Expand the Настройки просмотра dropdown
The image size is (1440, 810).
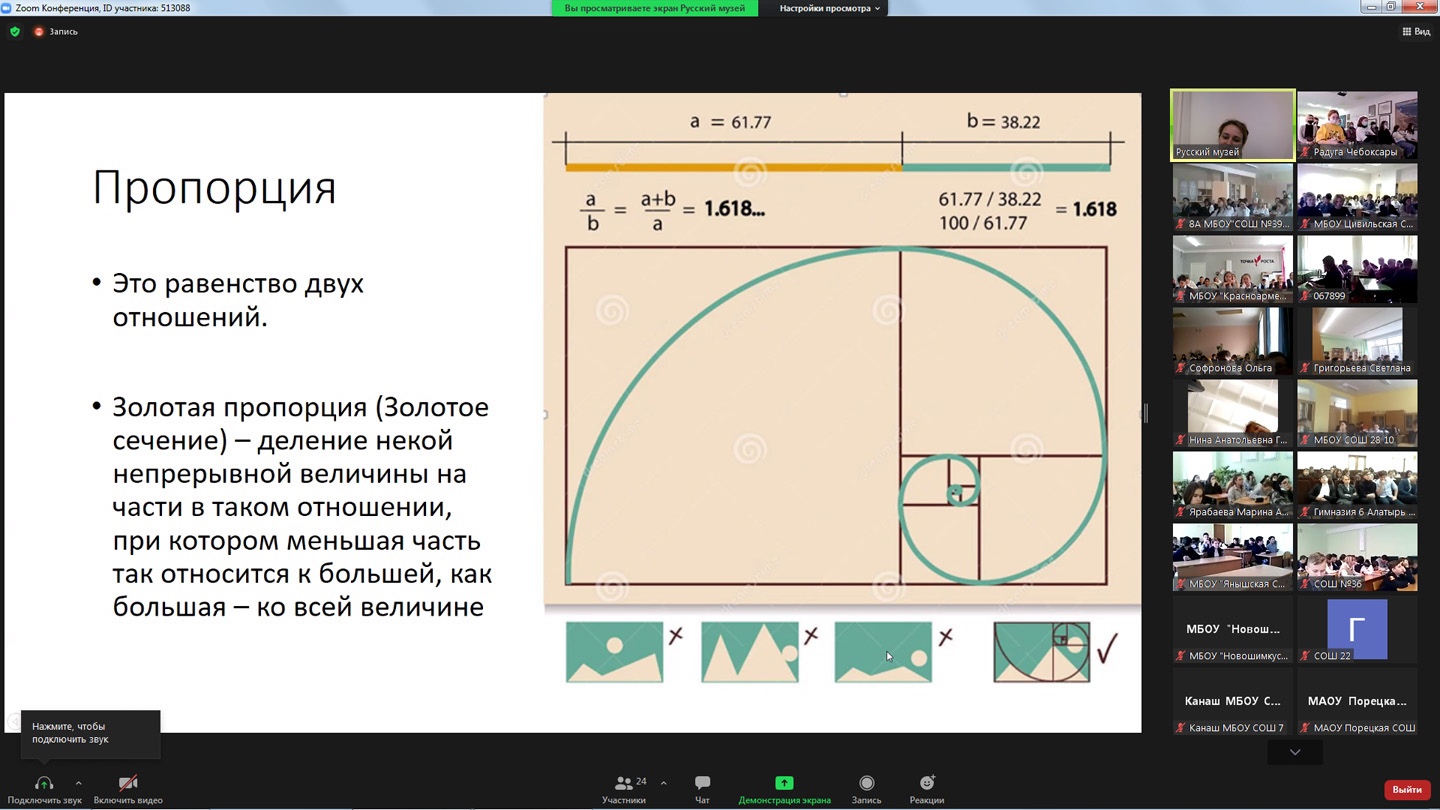(830, 8)
